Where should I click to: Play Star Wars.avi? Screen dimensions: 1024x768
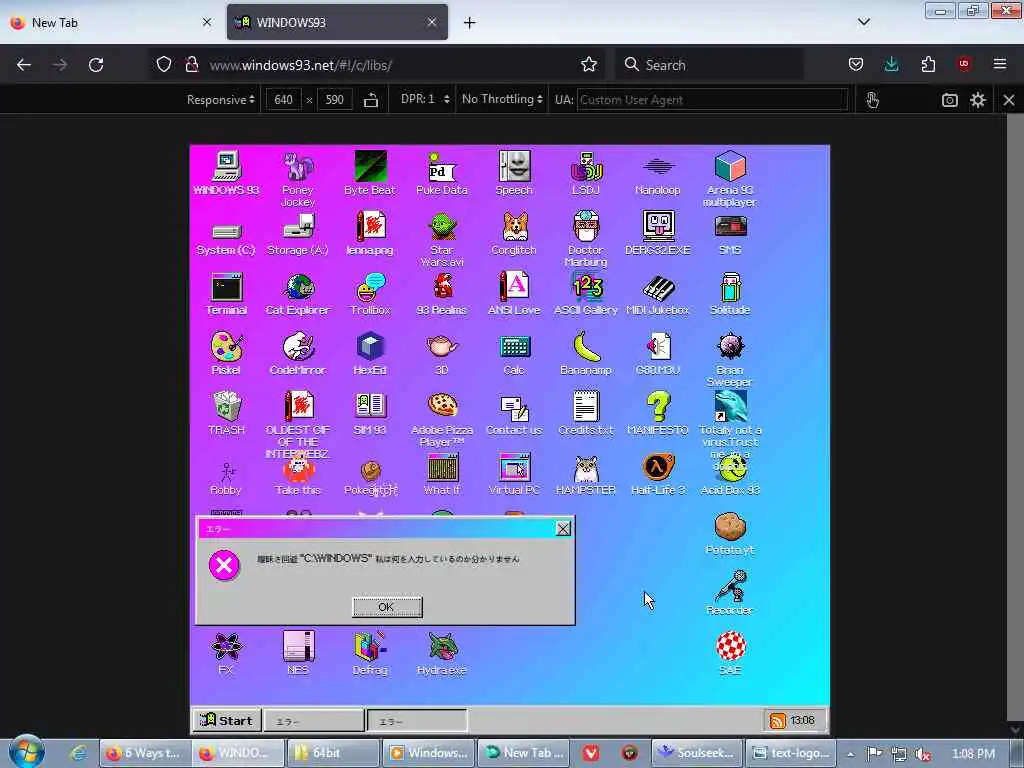coord(442,238)
